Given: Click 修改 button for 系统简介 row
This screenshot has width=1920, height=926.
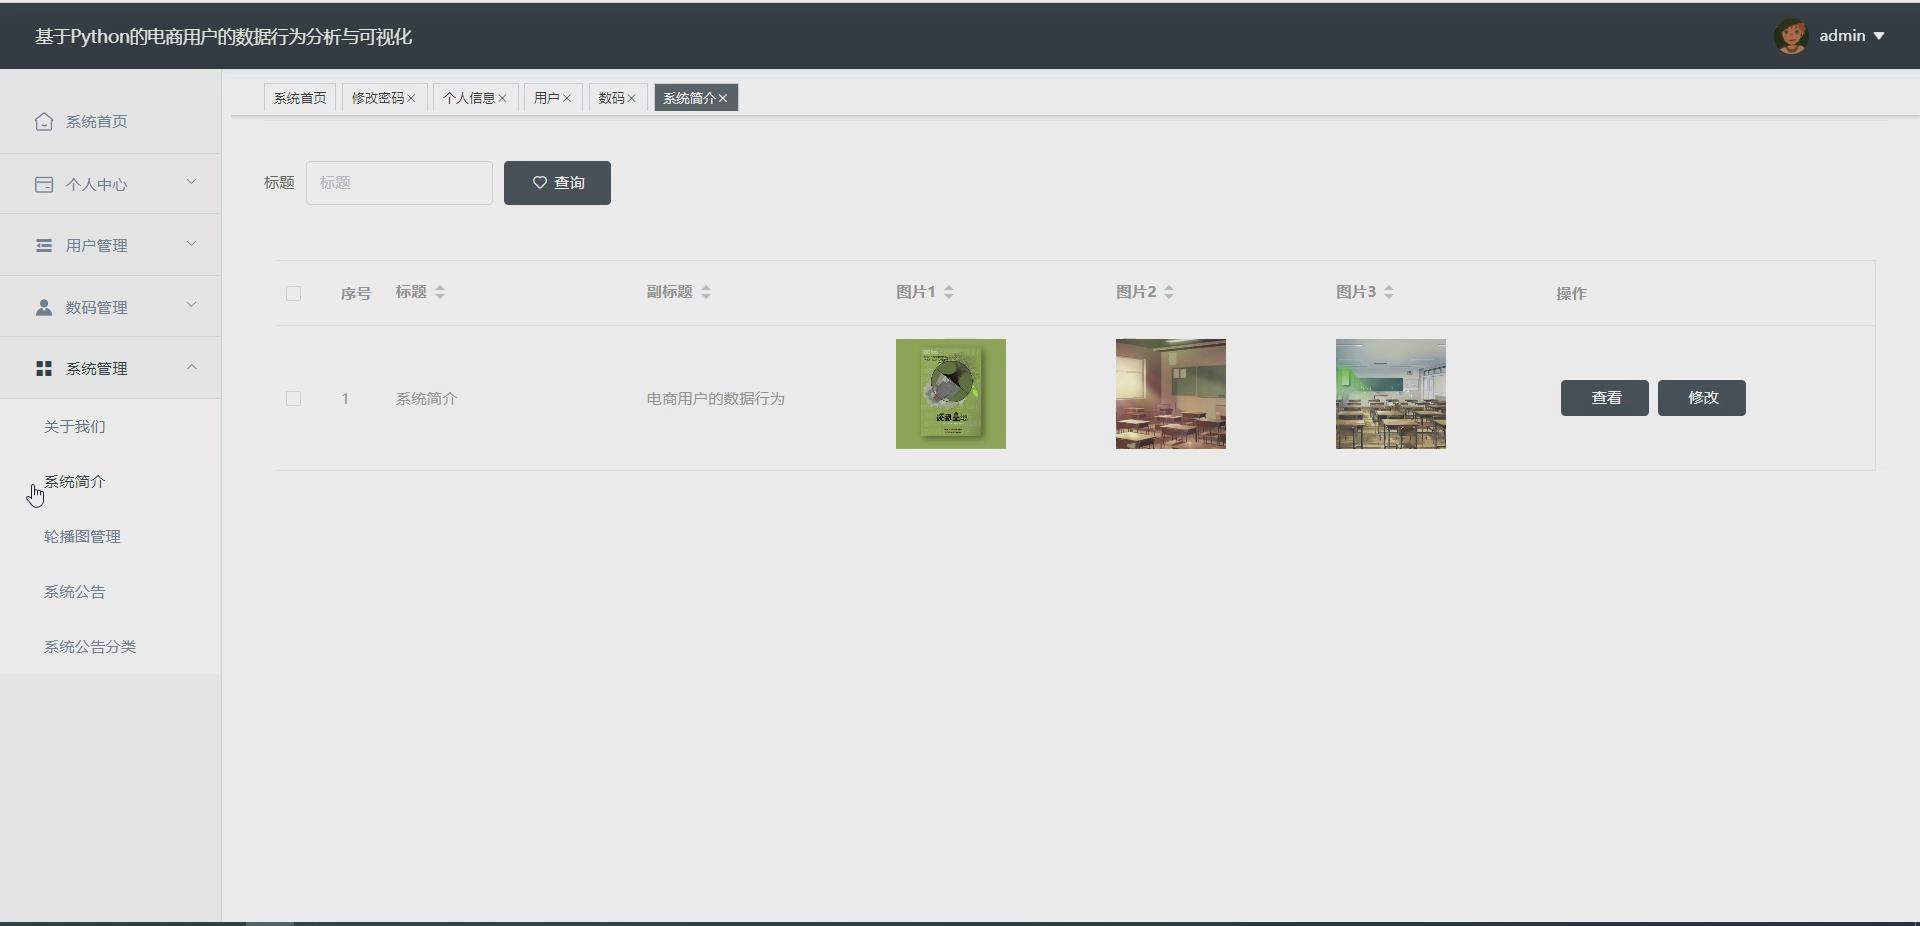Looking at the screenshot, I should click(x=1702, y=398).
